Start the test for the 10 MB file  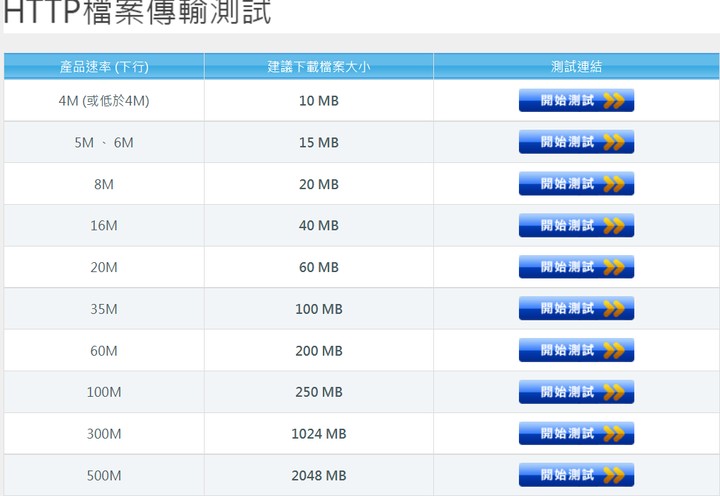576,100
